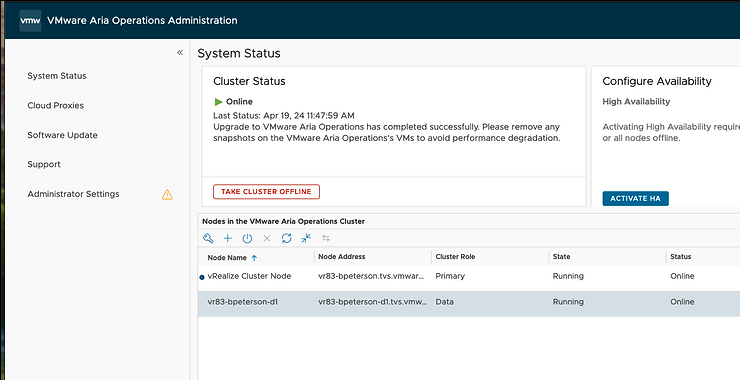Select the vRealize Cluster Node row

[x=469, y=276]
